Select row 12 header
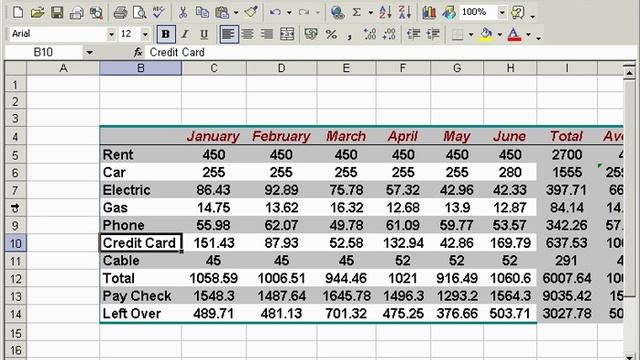Image resolution: width=640 pixels, height=360 pixels. (15, 278)
